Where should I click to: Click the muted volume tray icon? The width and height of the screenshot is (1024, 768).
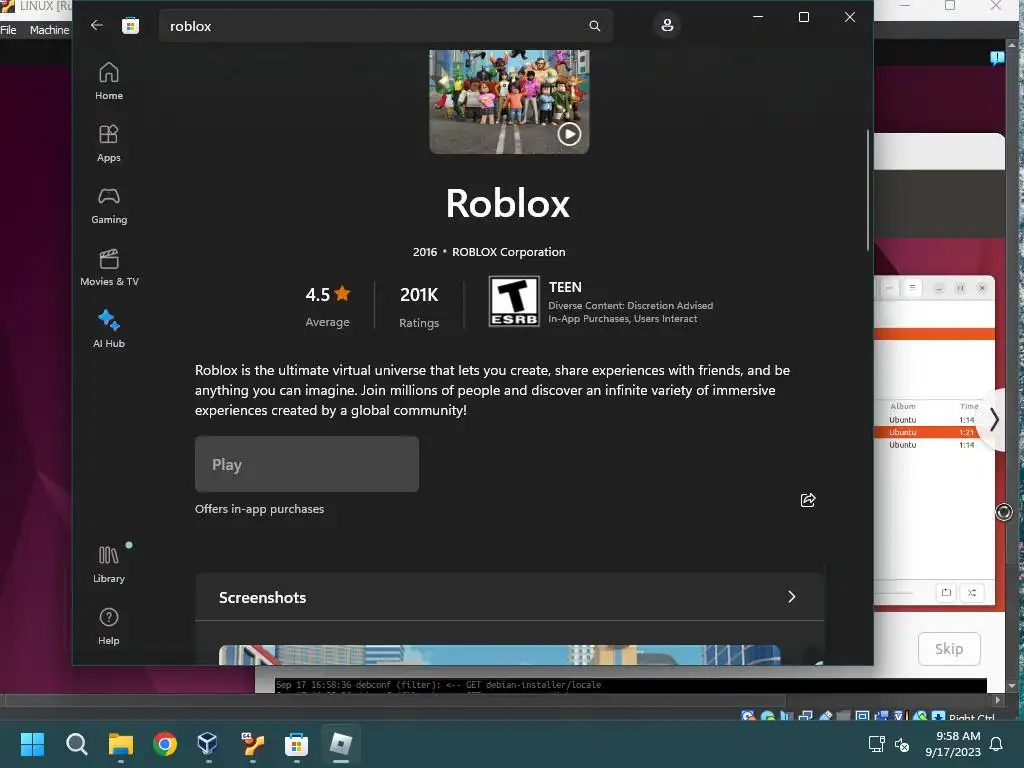click(x=902, y=744)
